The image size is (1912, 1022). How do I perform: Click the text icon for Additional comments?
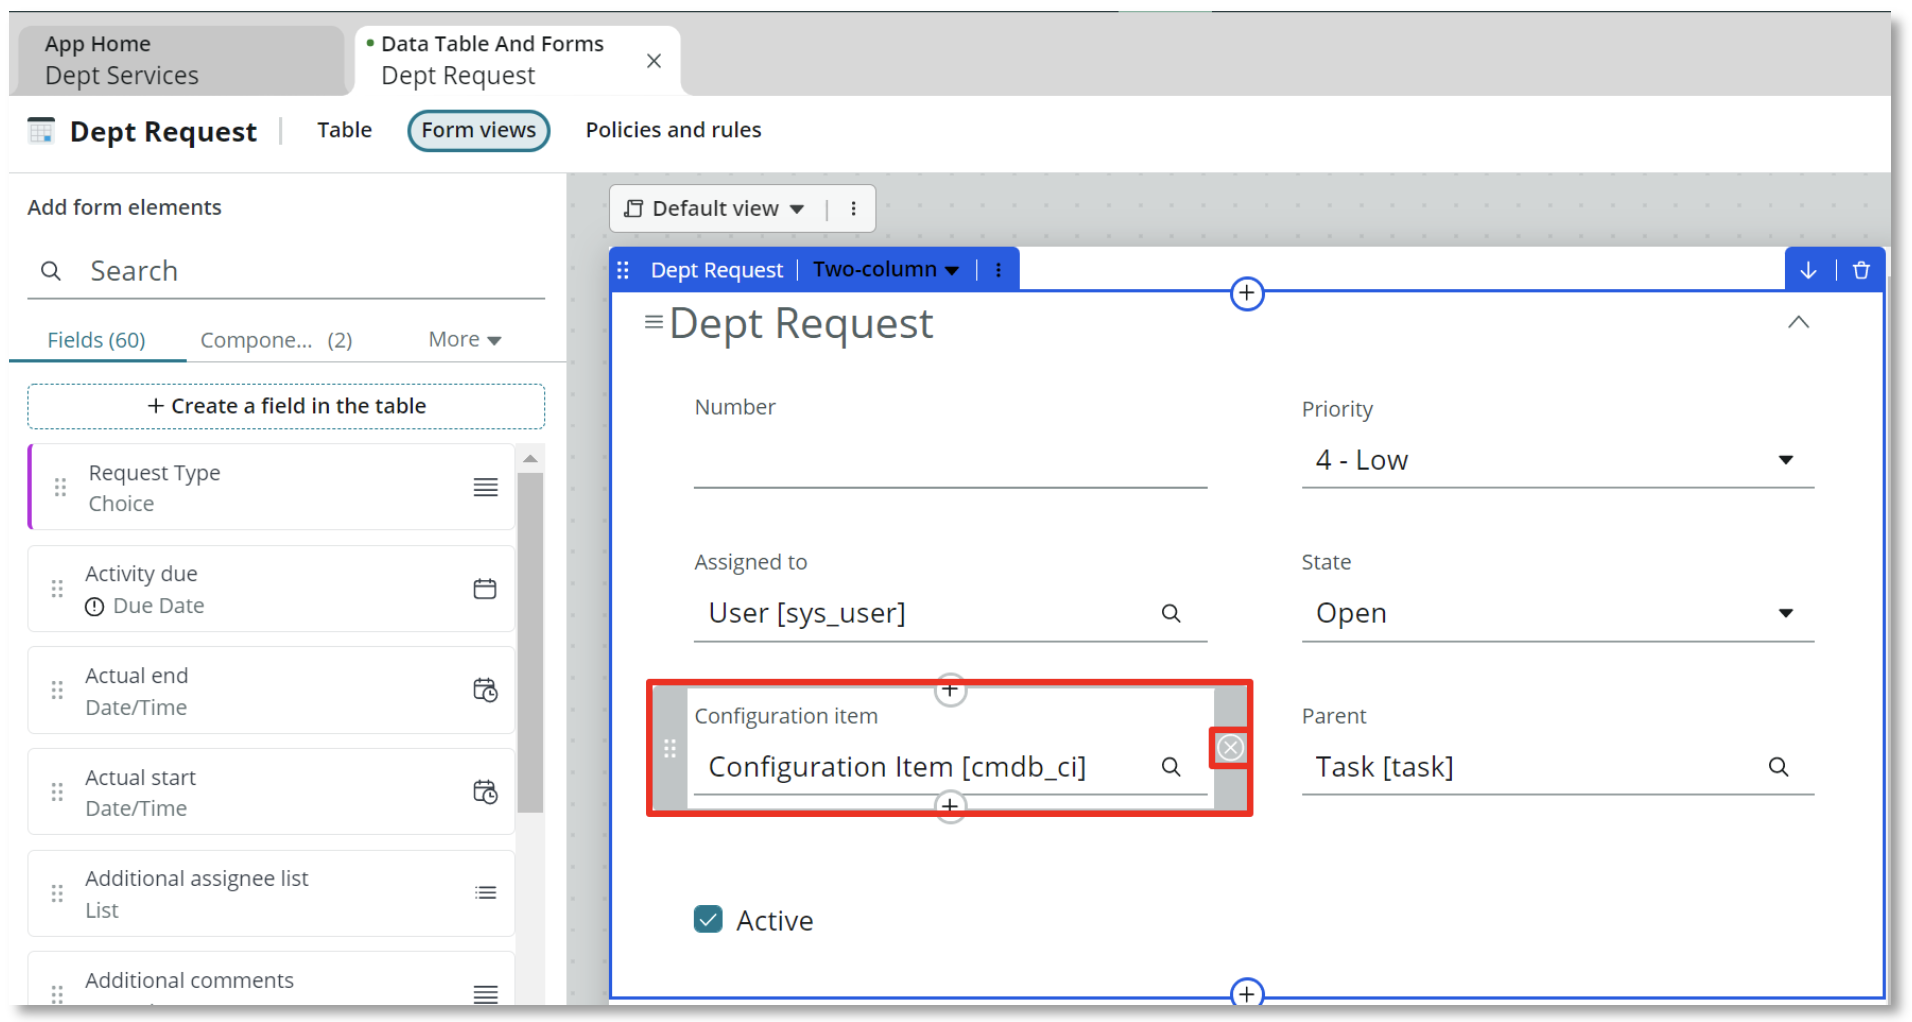(x=485, y=994)
